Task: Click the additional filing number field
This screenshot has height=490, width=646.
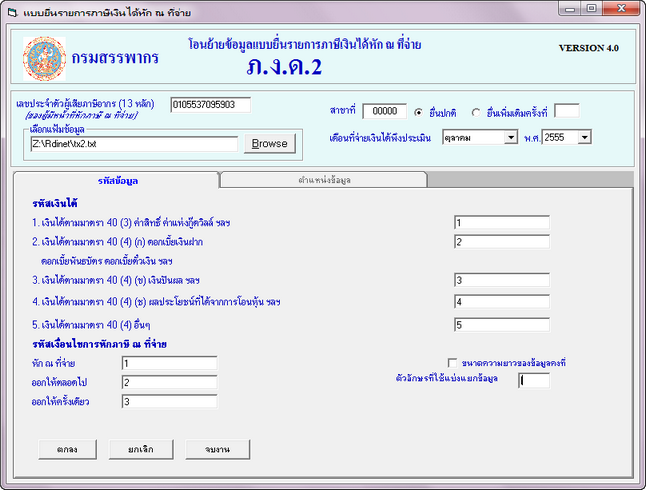Action: [x=567, y=111]
